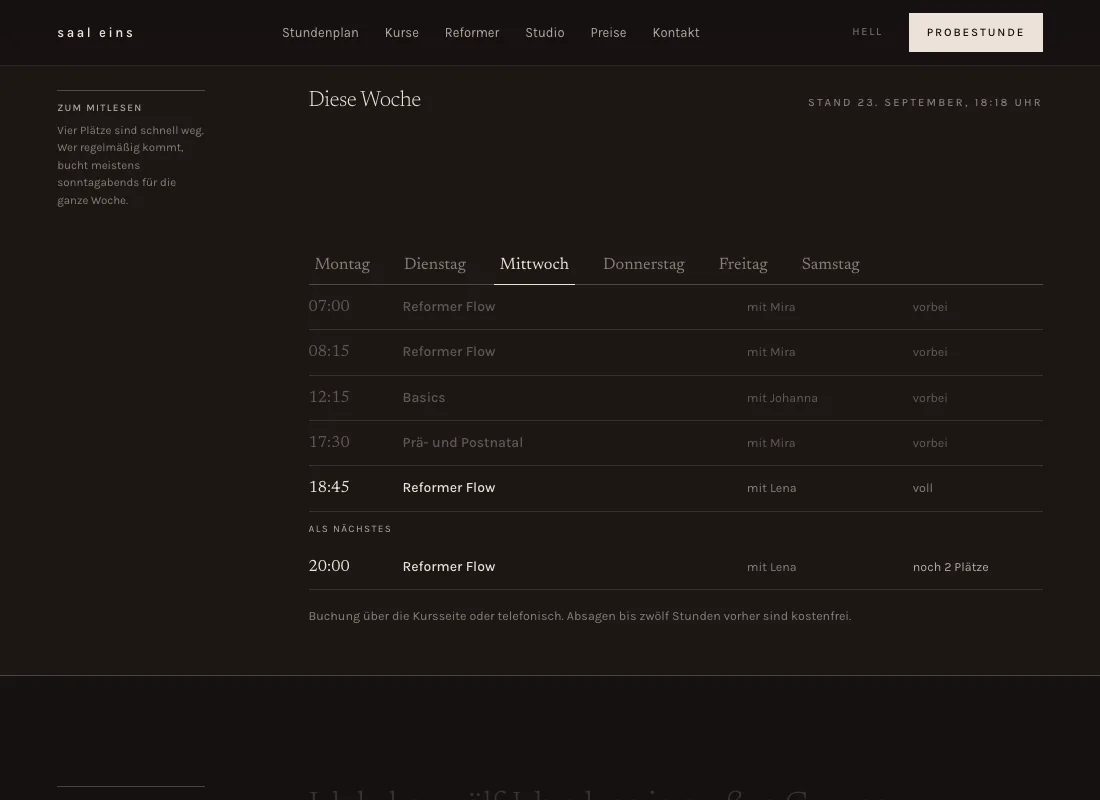Screen dimensions: 1100x800
Task: Open the Freitag tab
Action: tap(743, 265)
